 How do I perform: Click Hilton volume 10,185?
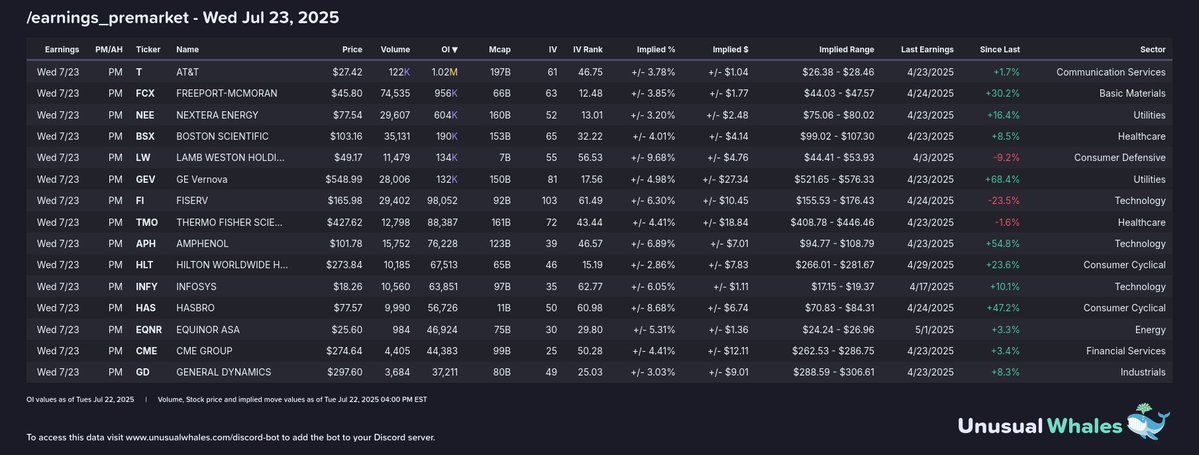[395, 265]
